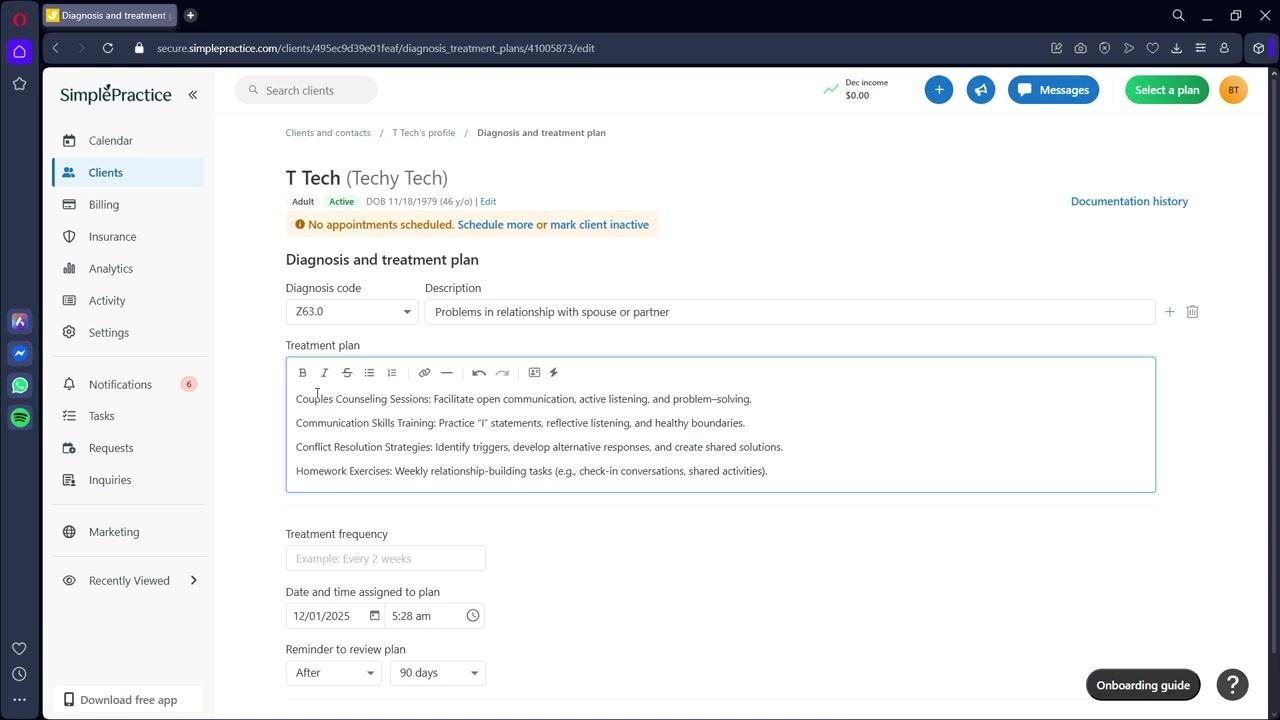Image resolution: width=1280 pixels, height=720 pixels.
Task: Open the reminder After dropdown
Action: [x=333, y=673]
